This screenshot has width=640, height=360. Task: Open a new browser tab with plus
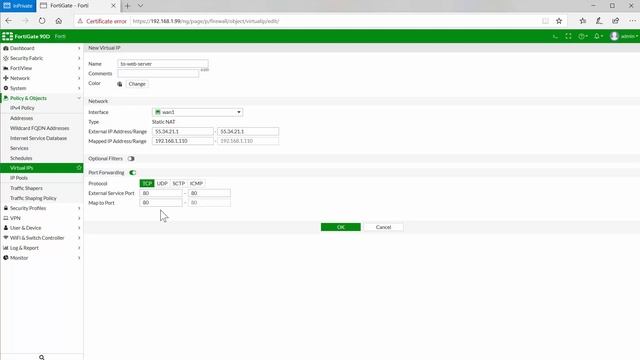coord(127,6)
